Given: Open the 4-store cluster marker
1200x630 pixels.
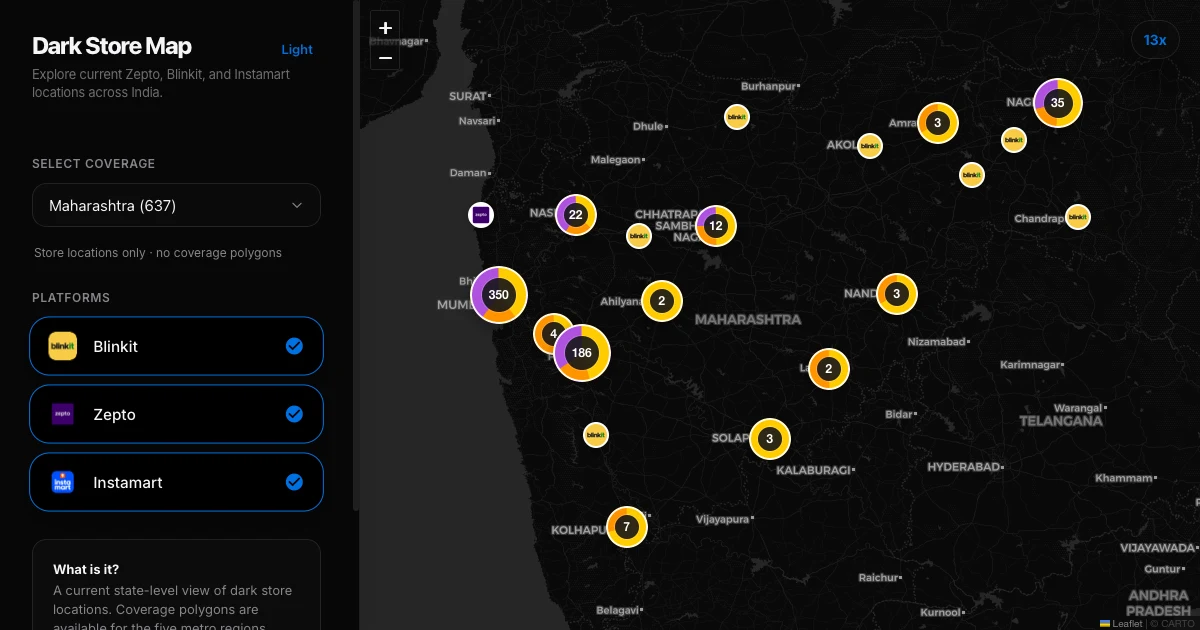Looking at the screenshot, I should [553, 334].
